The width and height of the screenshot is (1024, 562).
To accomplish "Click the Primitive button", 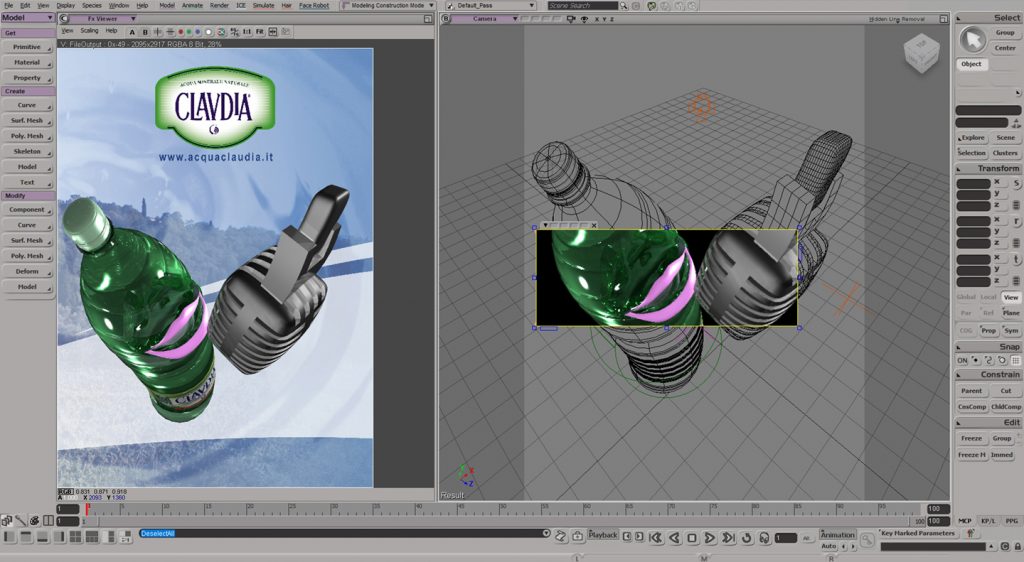I will [27, 47].
